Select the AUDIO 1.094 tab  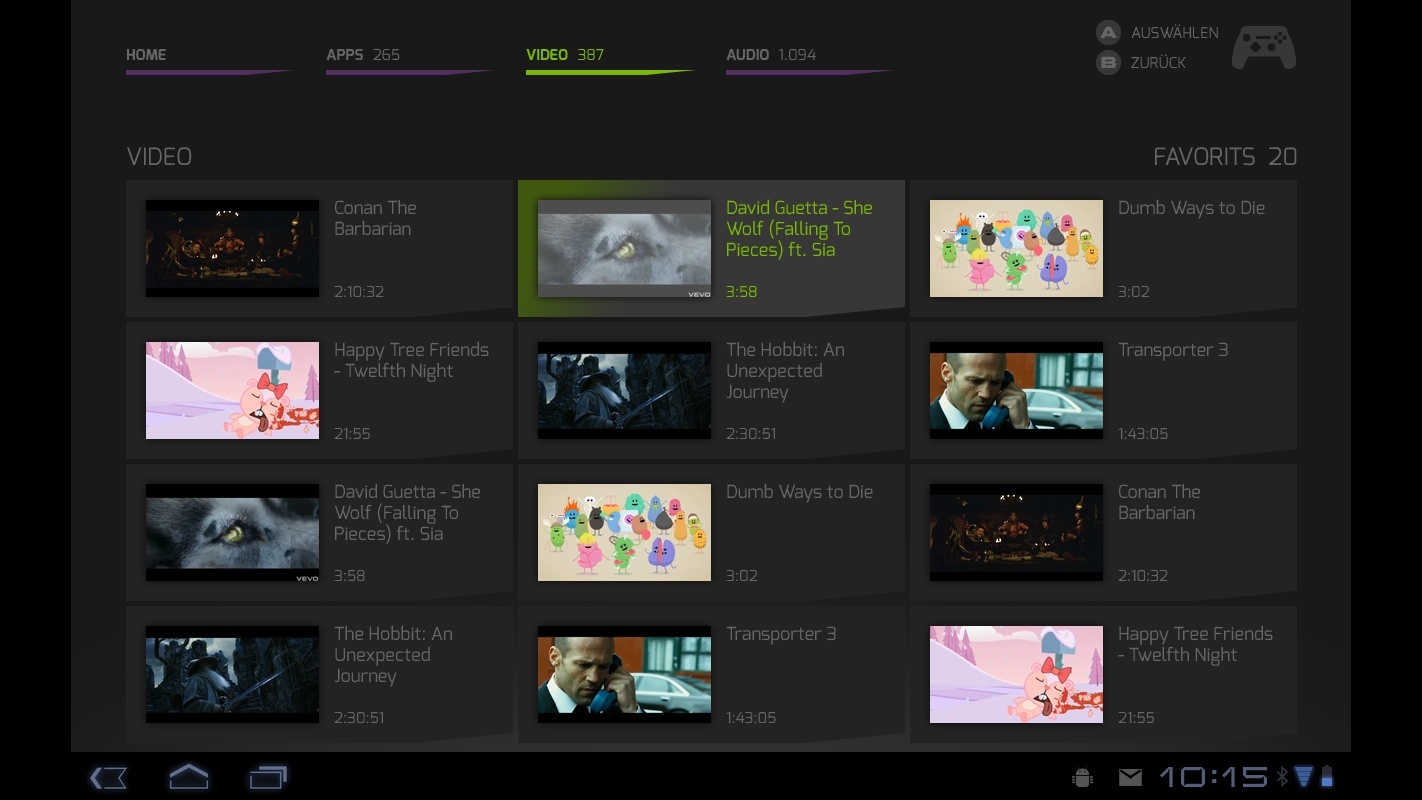[x=771, y=55]
